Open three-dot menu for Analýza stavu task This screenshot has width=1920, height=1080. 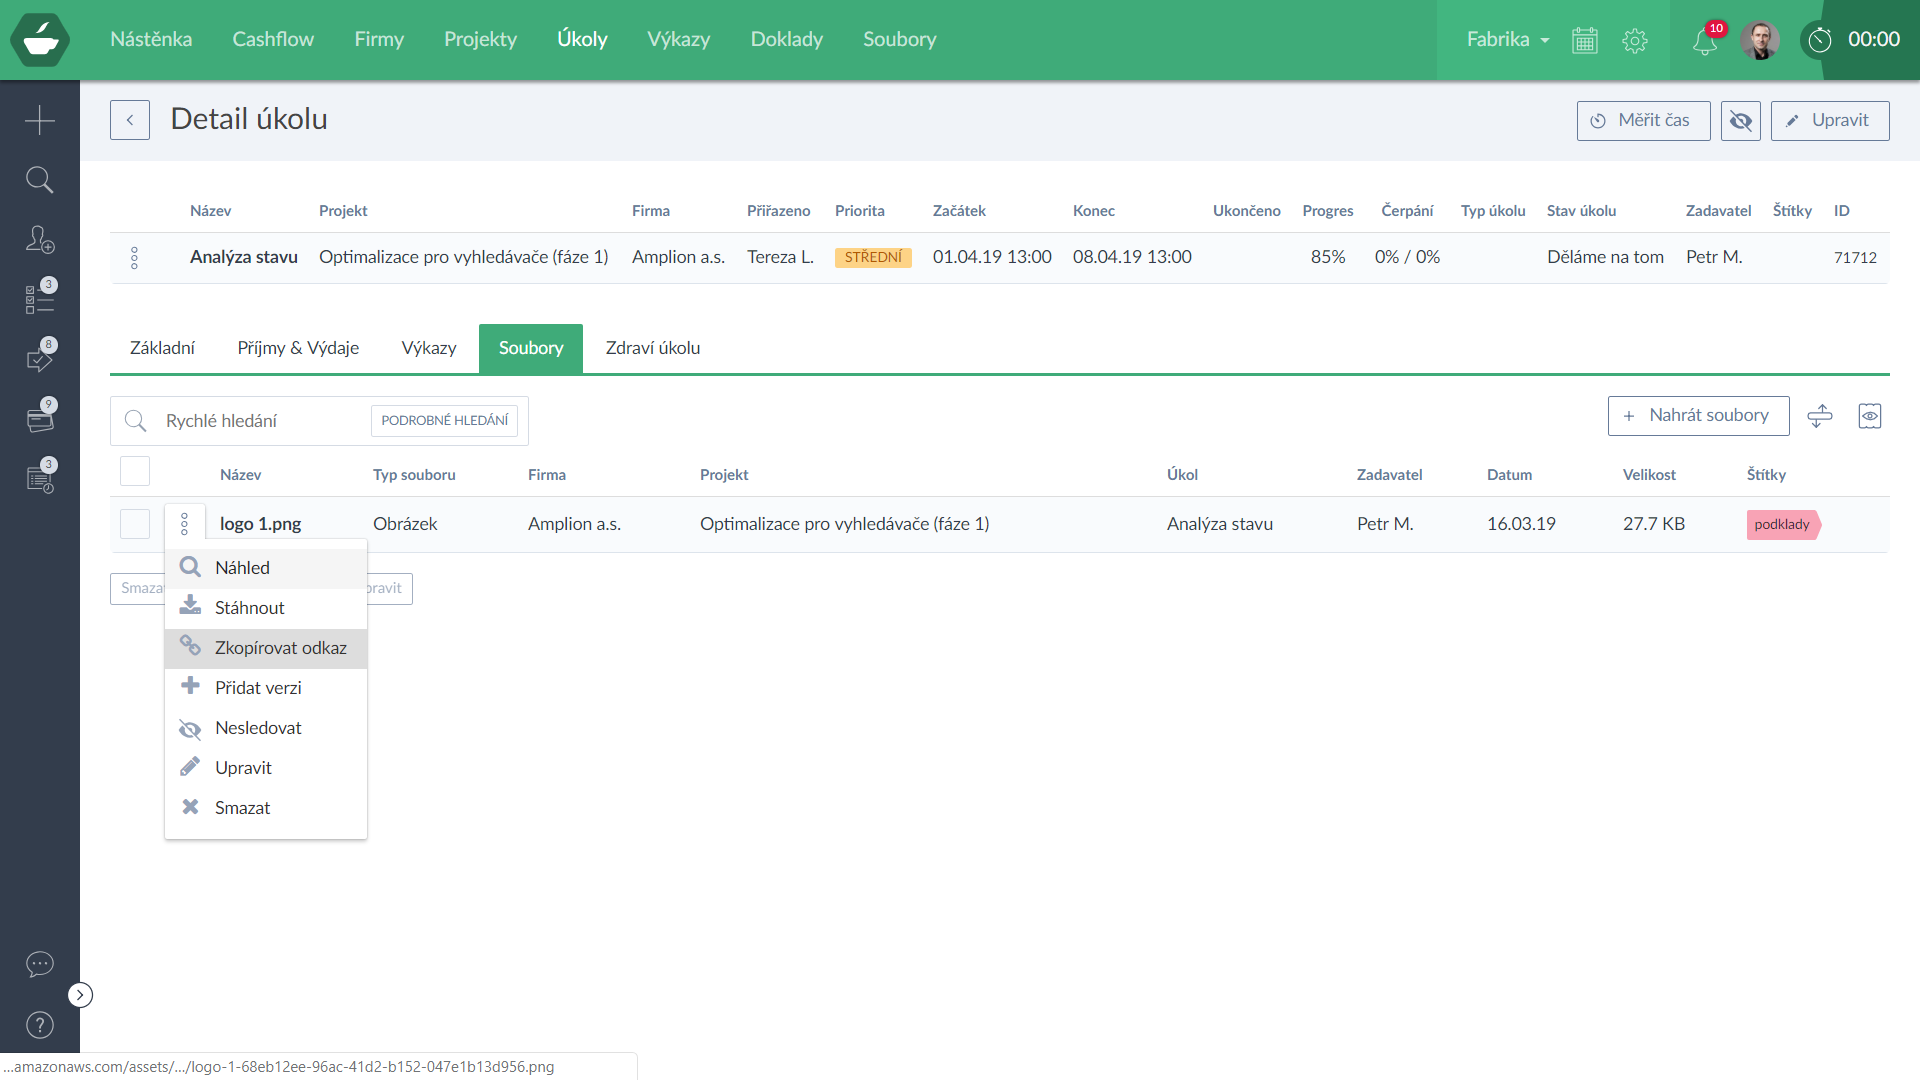134,258
